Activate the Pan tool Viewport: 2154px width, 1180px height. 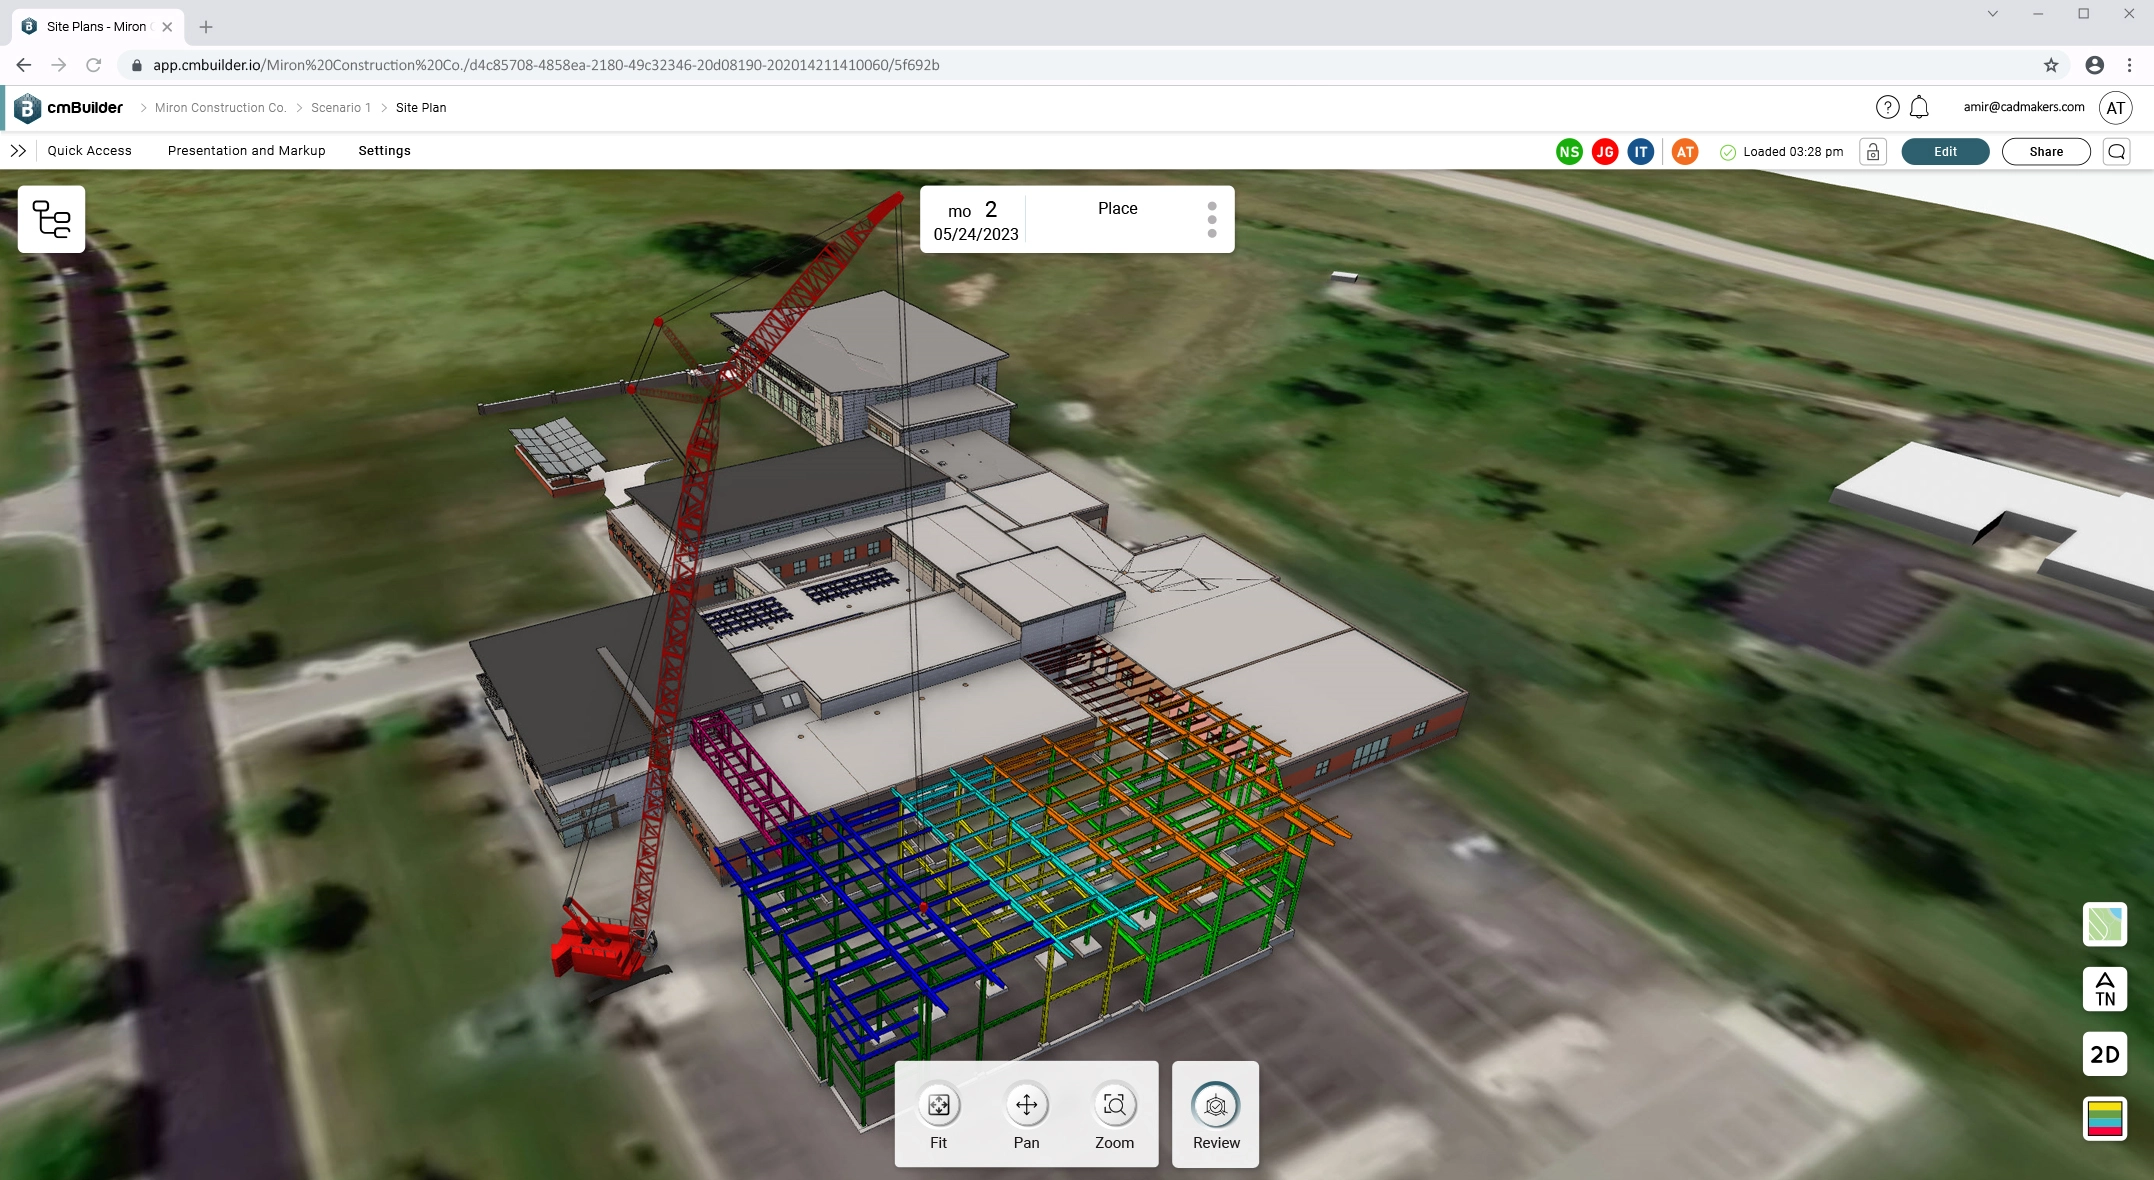pyautogui.click(x=1026, y=1106)
